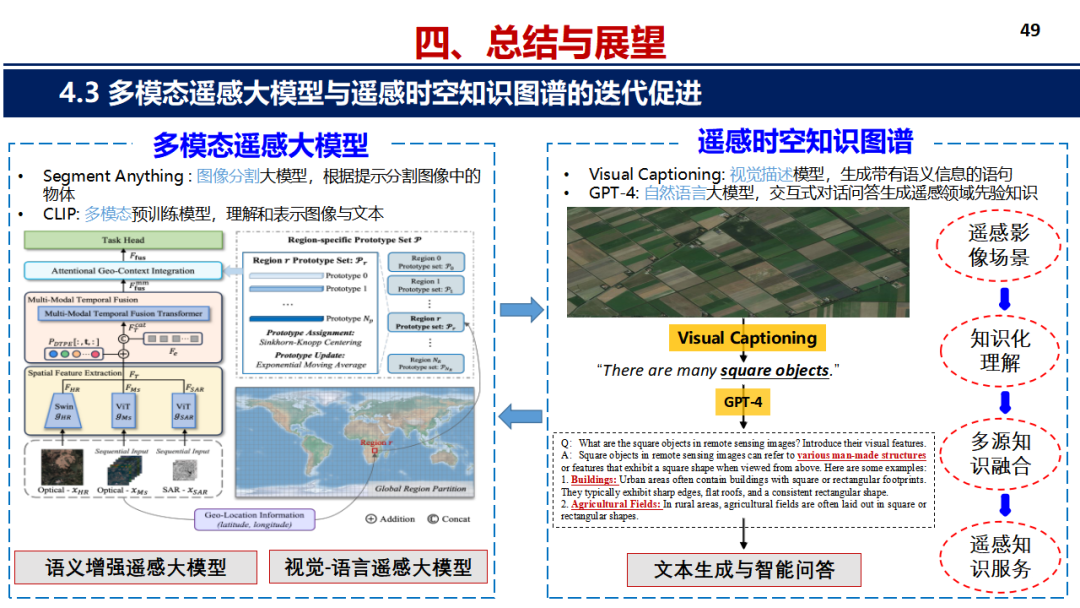Click the underlined text square objects
1080x608 pixels.
coord(774,370)
